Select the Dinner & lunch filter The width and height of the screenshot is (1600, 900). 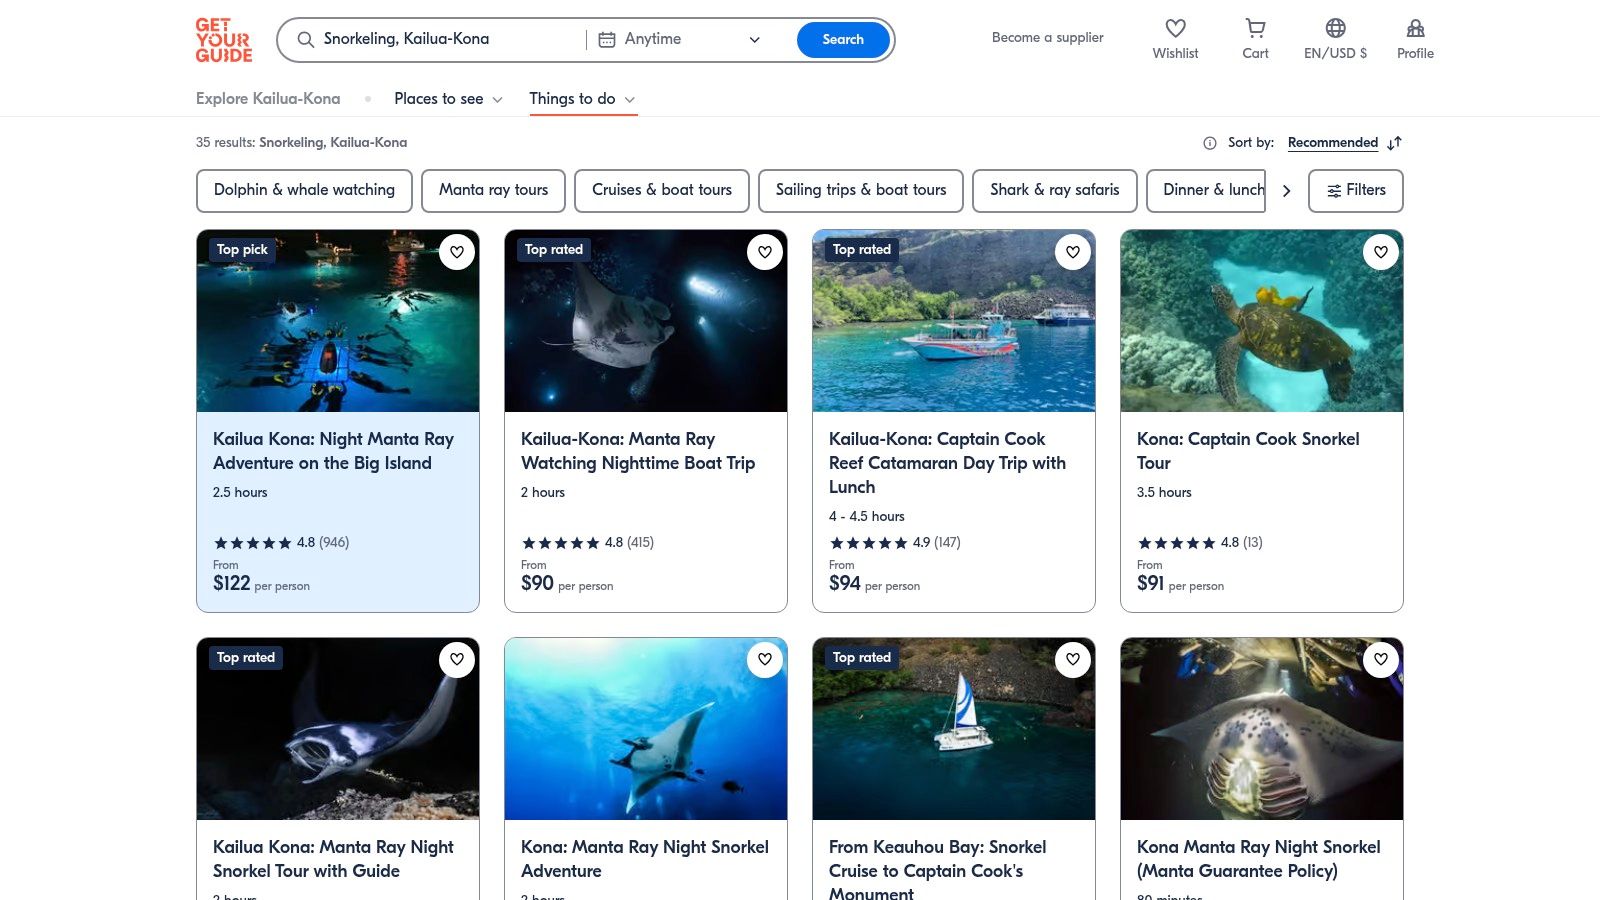[1206, 191]
